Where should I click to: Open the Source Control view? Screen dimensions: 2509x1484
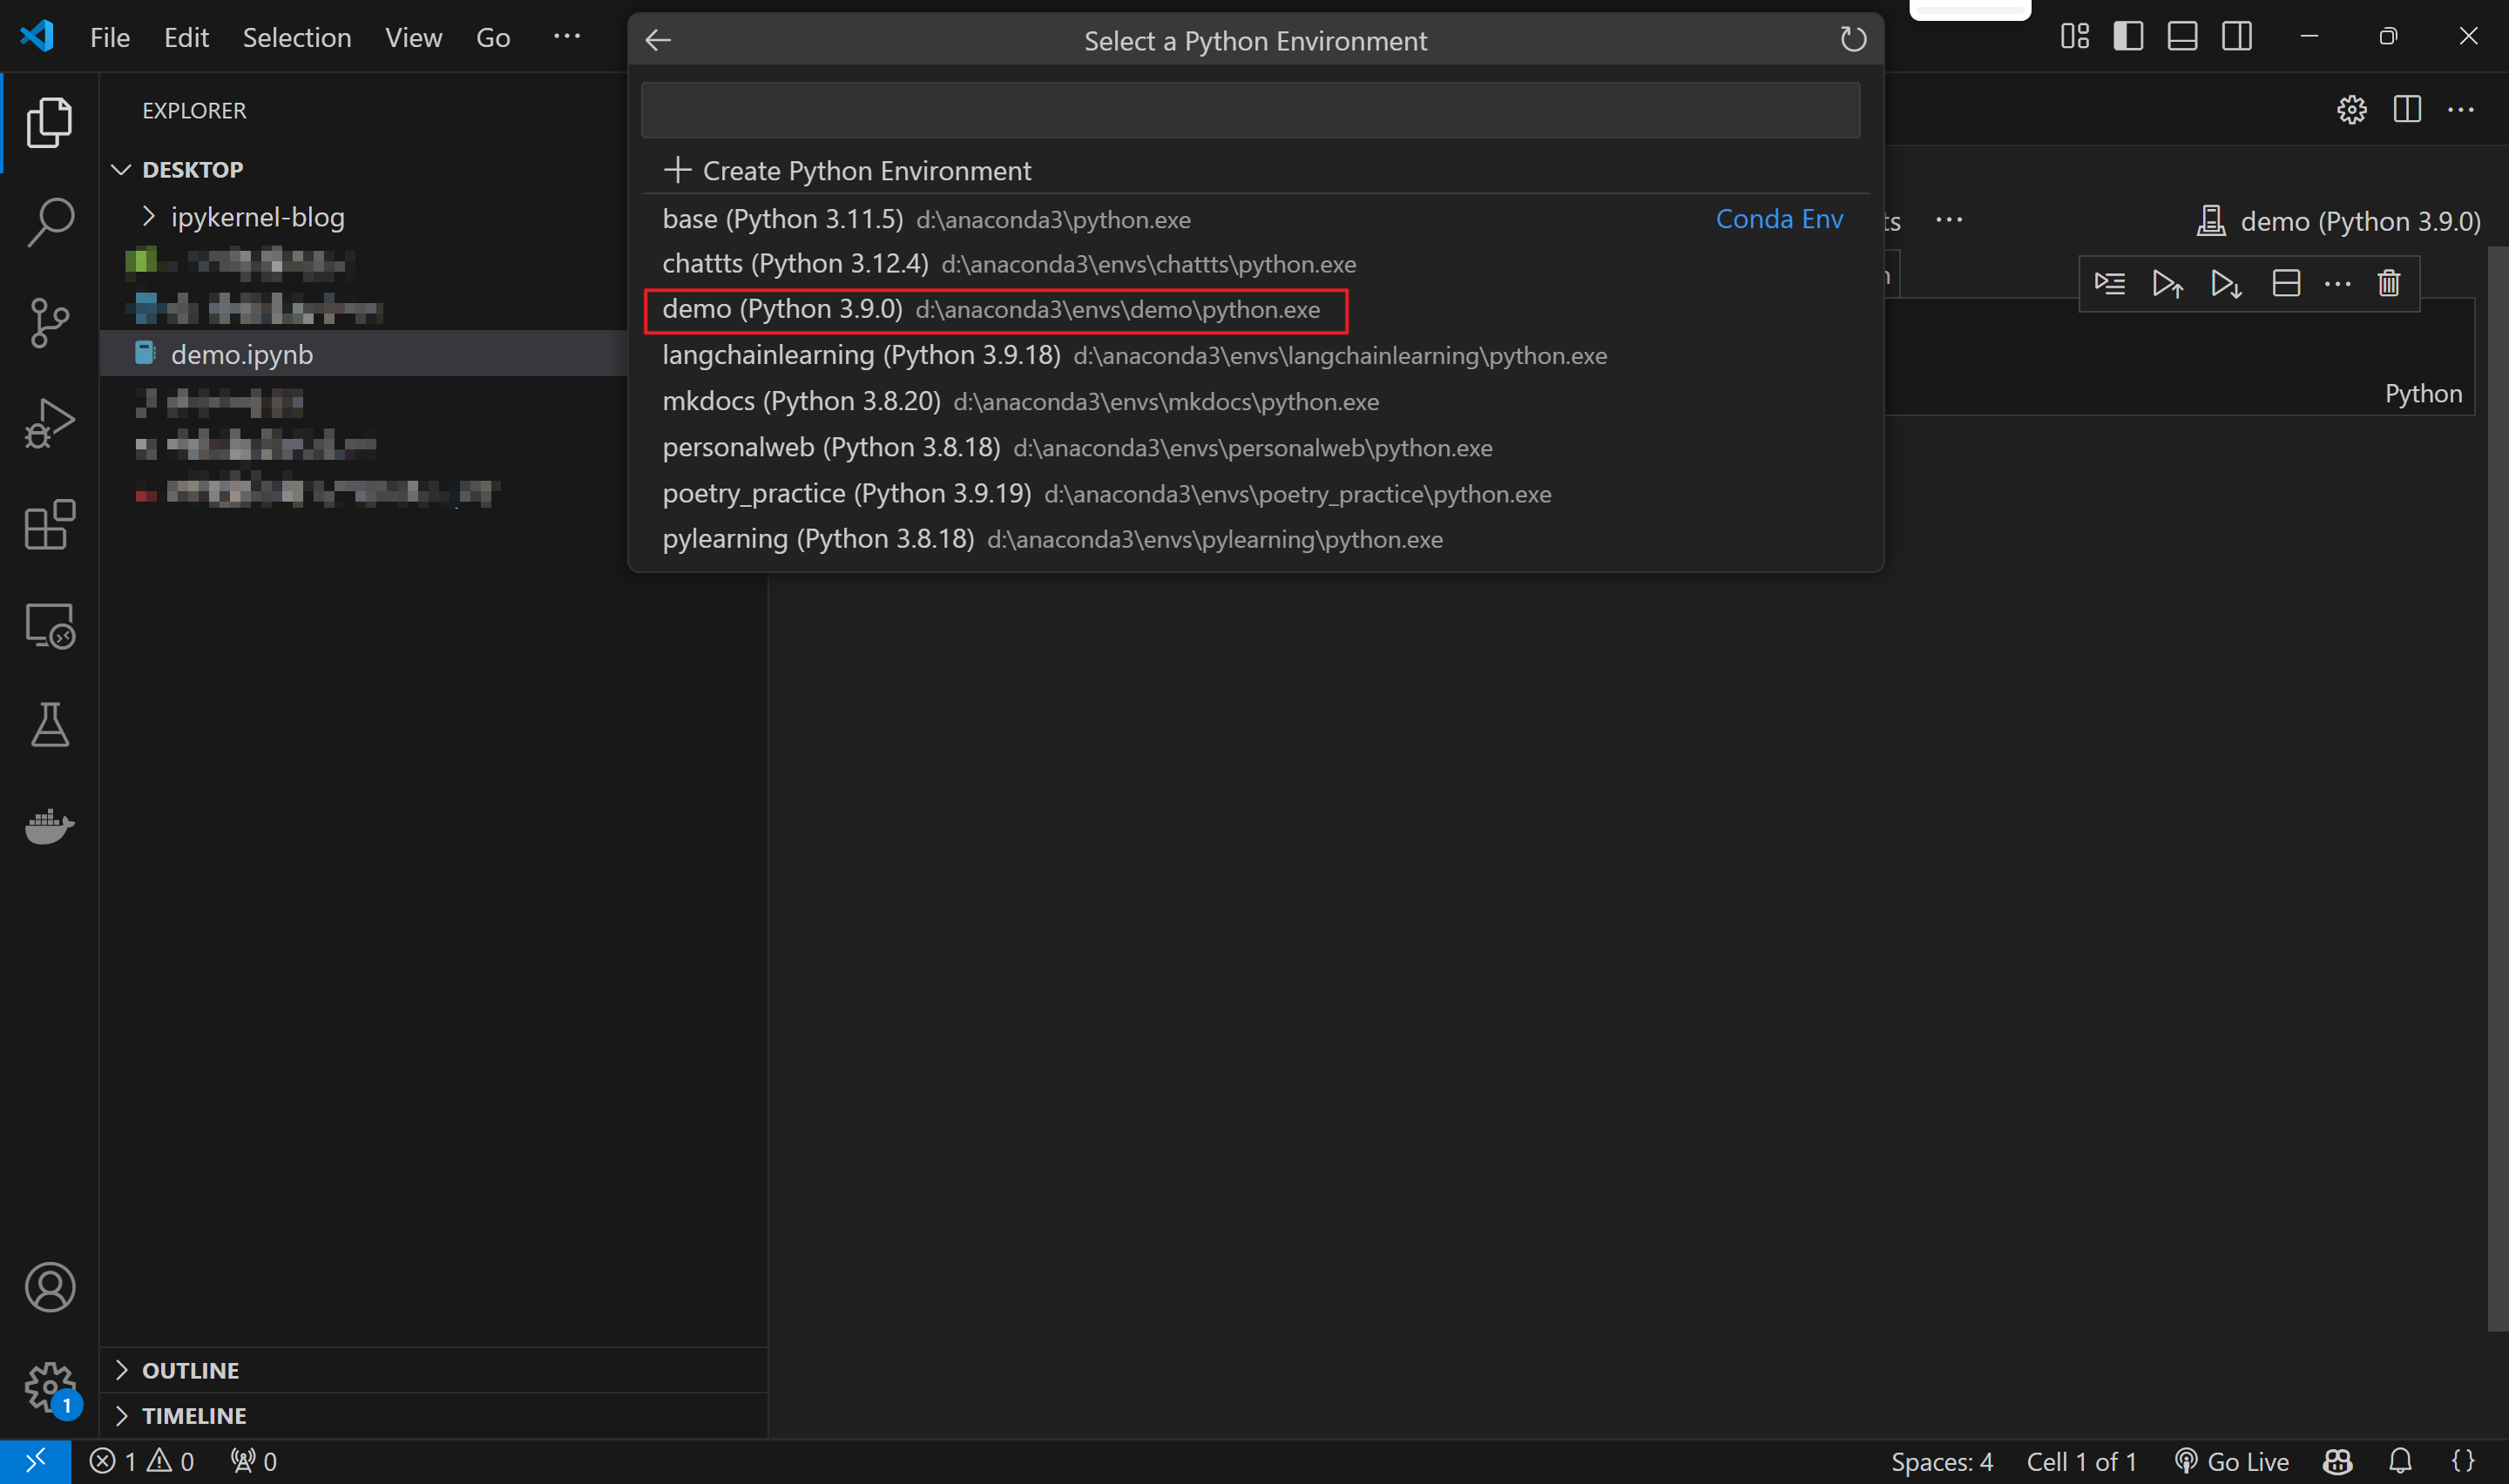pyautogui.click(x=49, y=322)
